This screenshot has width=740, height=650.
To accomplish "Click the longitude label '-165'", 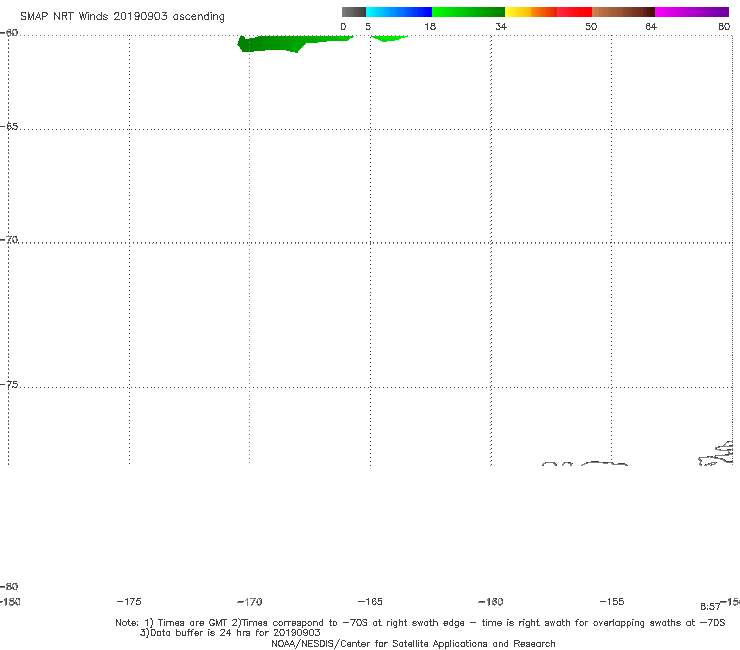I will tap(370, 601).
